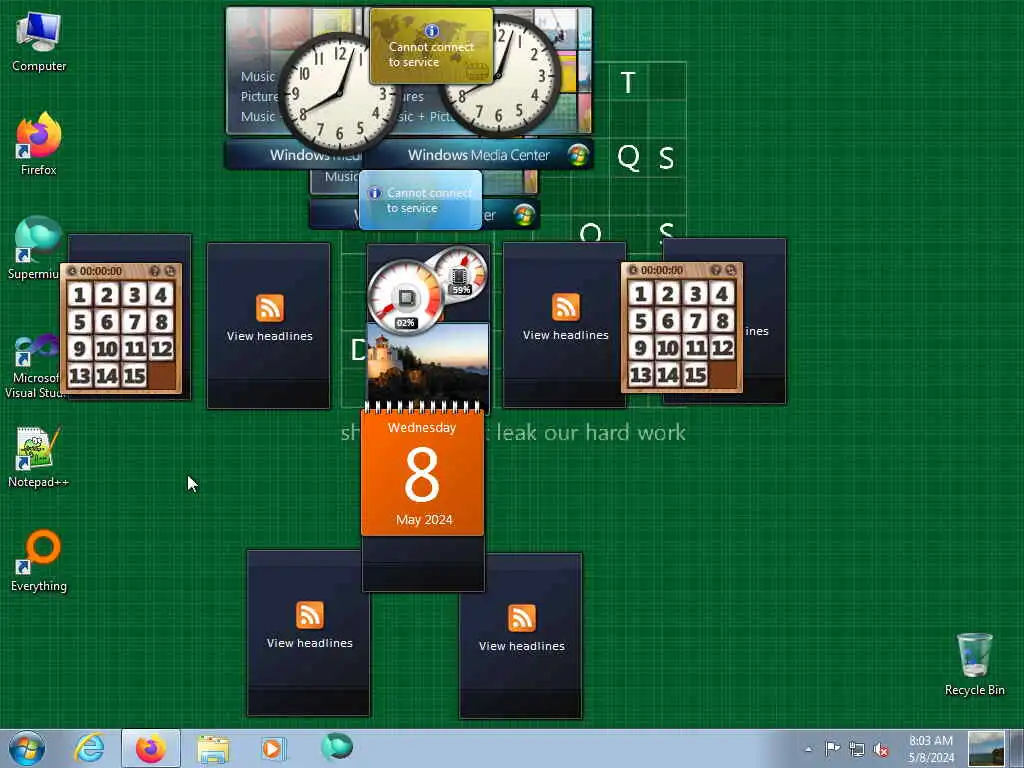Image resolution: width=1024 pixels, height=768 pixels.
Task: Click RSS icon in the bottom-left feed gadget
Action: click(x=310, y=615)
